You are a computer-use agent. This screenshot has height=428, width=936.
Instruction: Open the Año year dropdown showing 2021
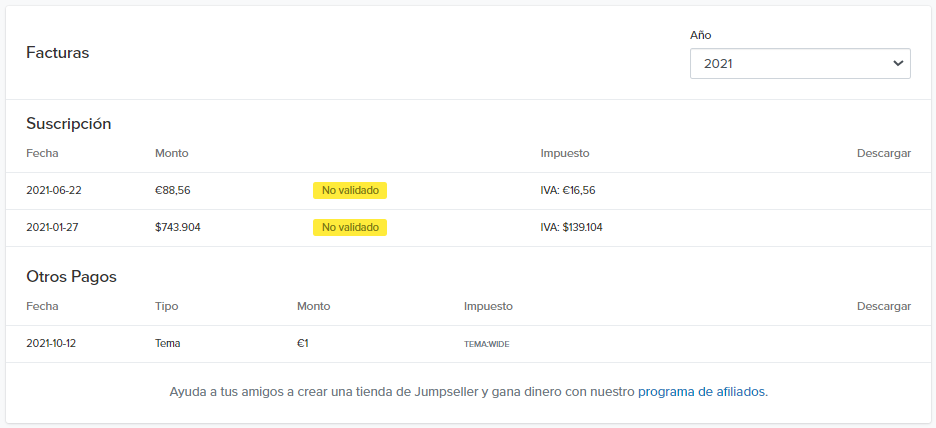(790, 63)
